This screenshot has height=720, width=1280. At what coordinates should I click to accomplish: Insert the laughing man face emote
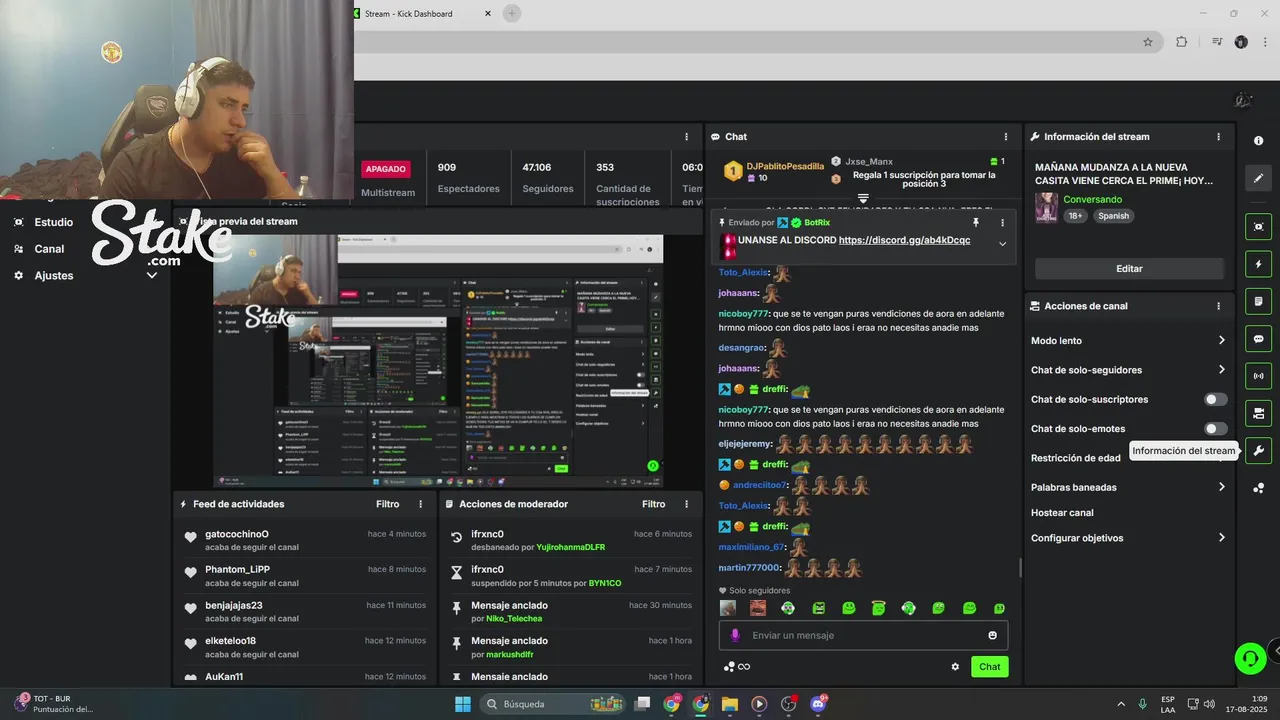[758, 608]
